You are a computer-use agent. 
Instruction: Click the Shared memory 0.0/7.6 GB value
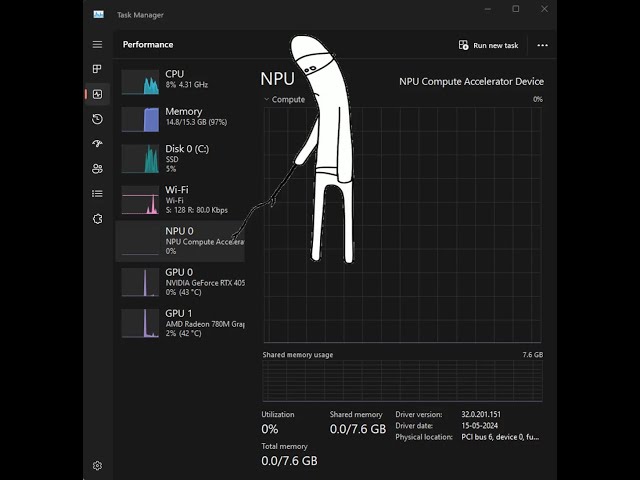pyautogui.click(x=358, y=429)
